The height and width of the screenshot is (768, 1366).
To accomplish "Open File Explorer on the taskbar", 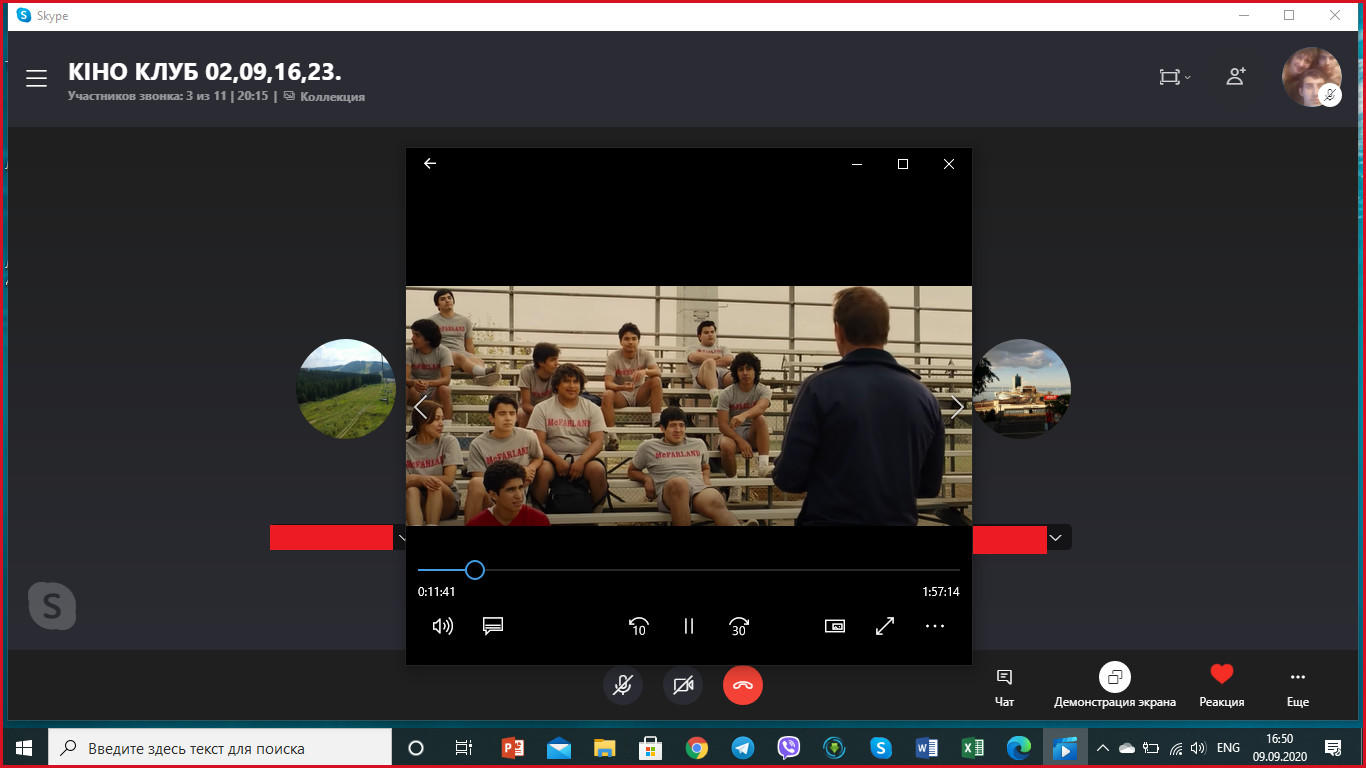I will (605, 747).
